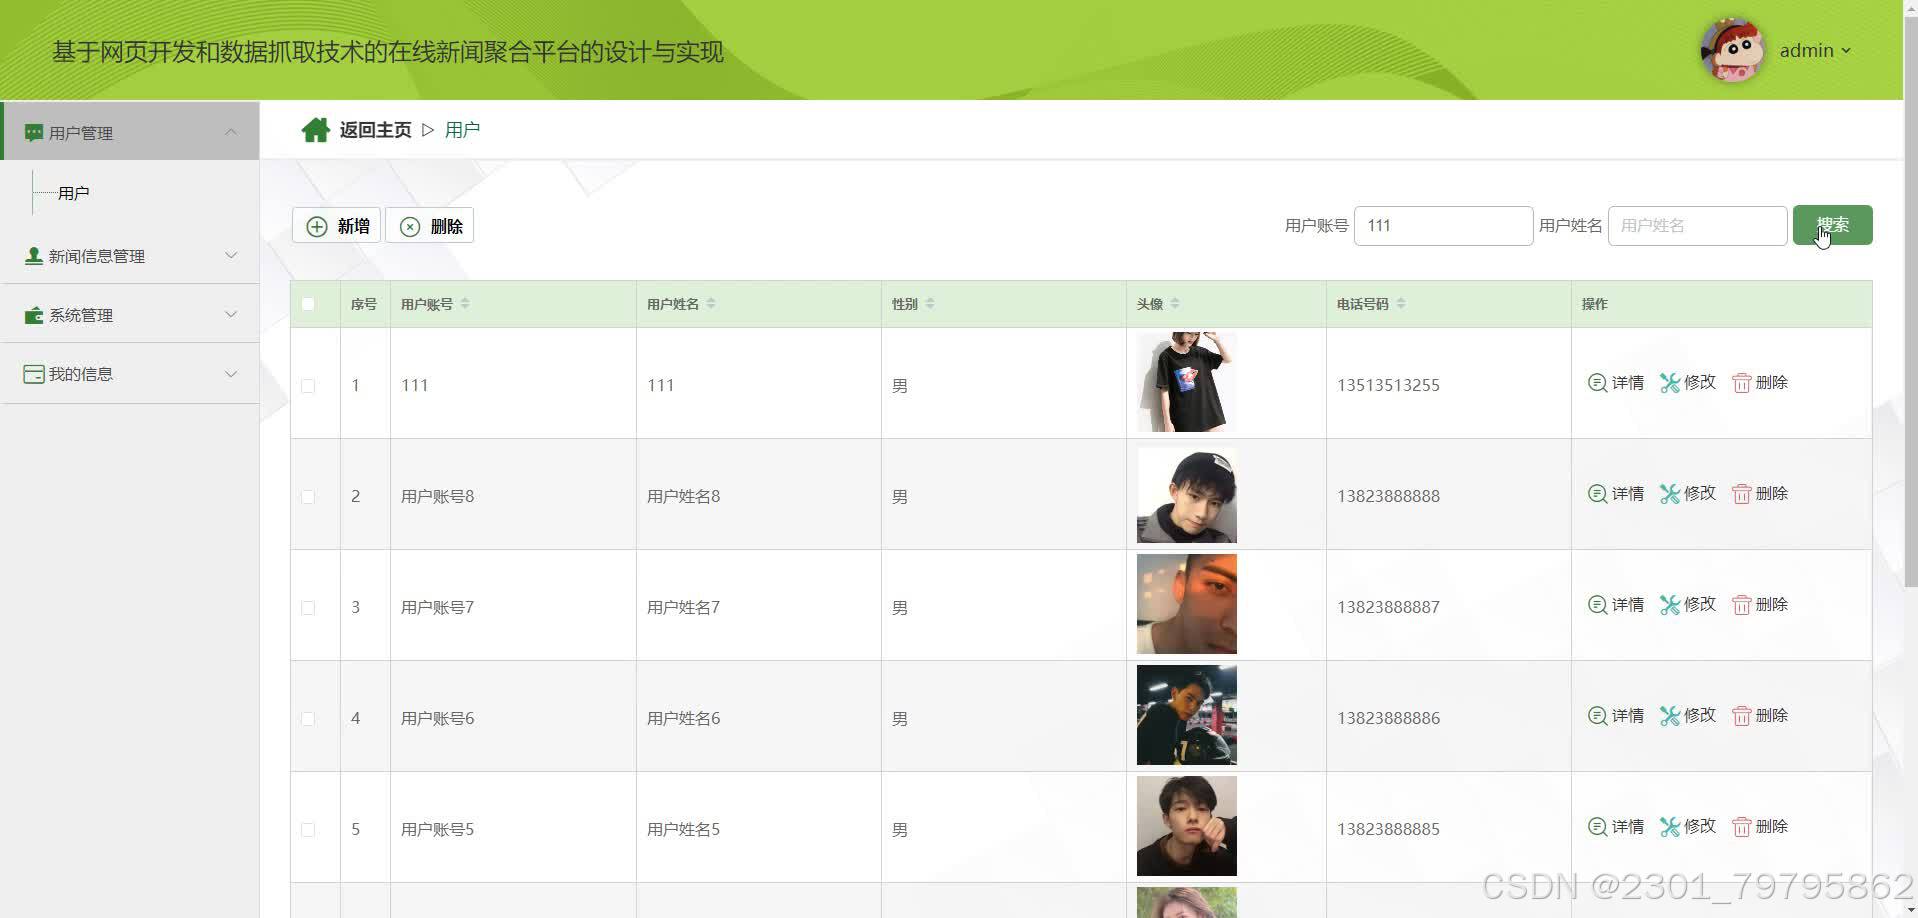
Task: Click the 详情 magnifier icon for account 111
Action: (1597, 383)
